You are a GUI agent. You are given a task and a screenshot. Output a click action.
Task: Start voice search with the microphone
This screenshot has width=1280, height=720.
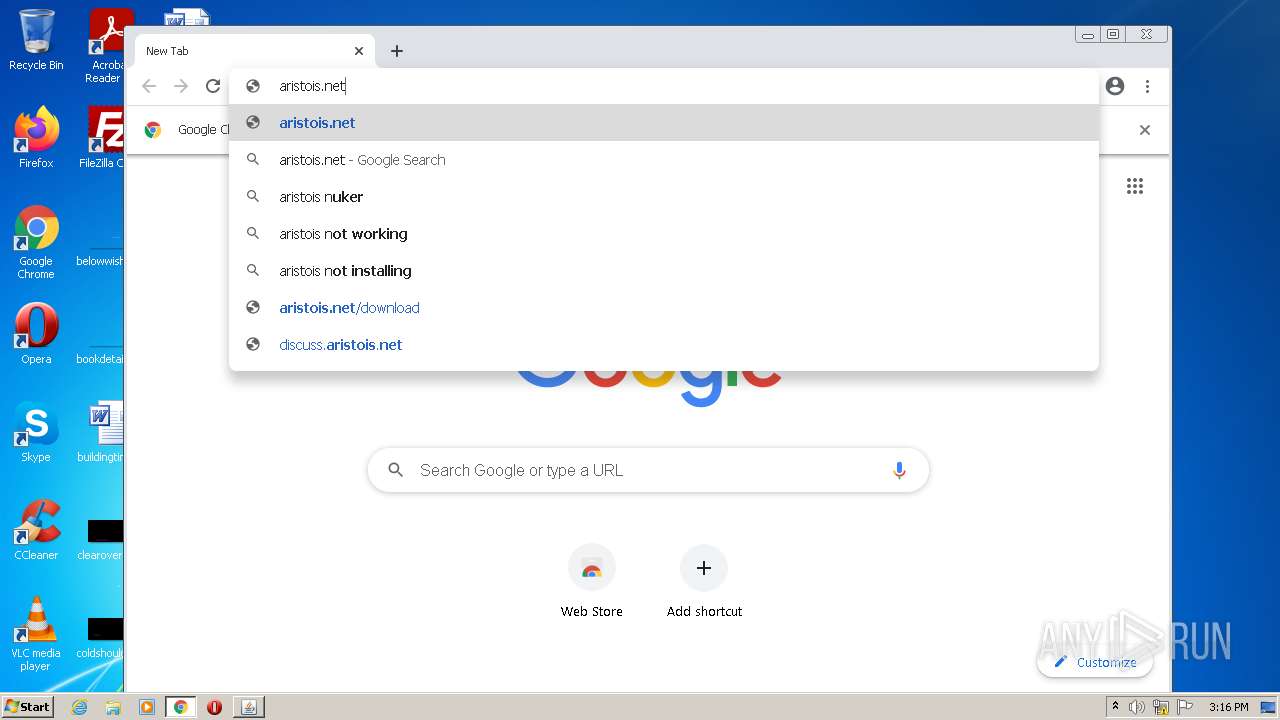[899, 470]
